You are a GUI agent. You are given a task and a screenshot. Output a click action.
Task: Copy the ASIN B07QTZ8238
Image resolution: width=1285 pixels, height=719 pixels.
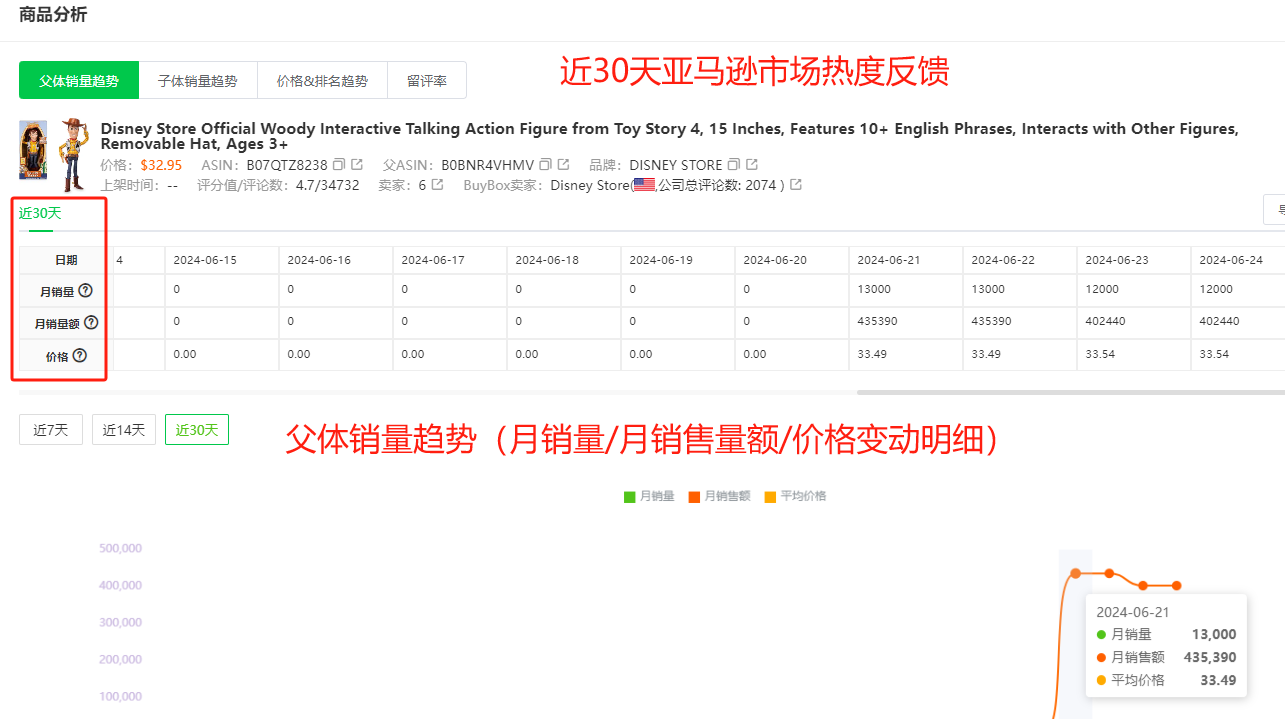pos(339,165)
